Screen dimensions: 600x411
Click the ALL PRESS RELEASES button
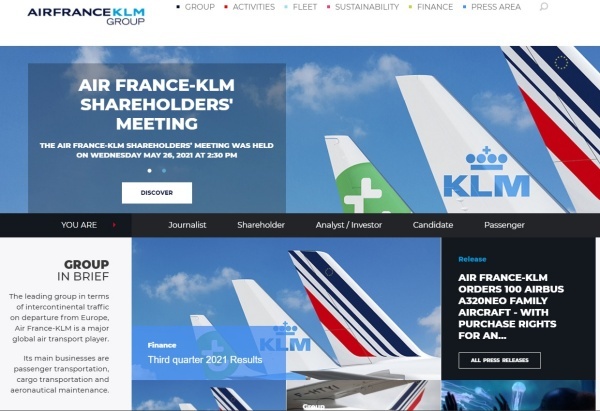click(499, 360)
